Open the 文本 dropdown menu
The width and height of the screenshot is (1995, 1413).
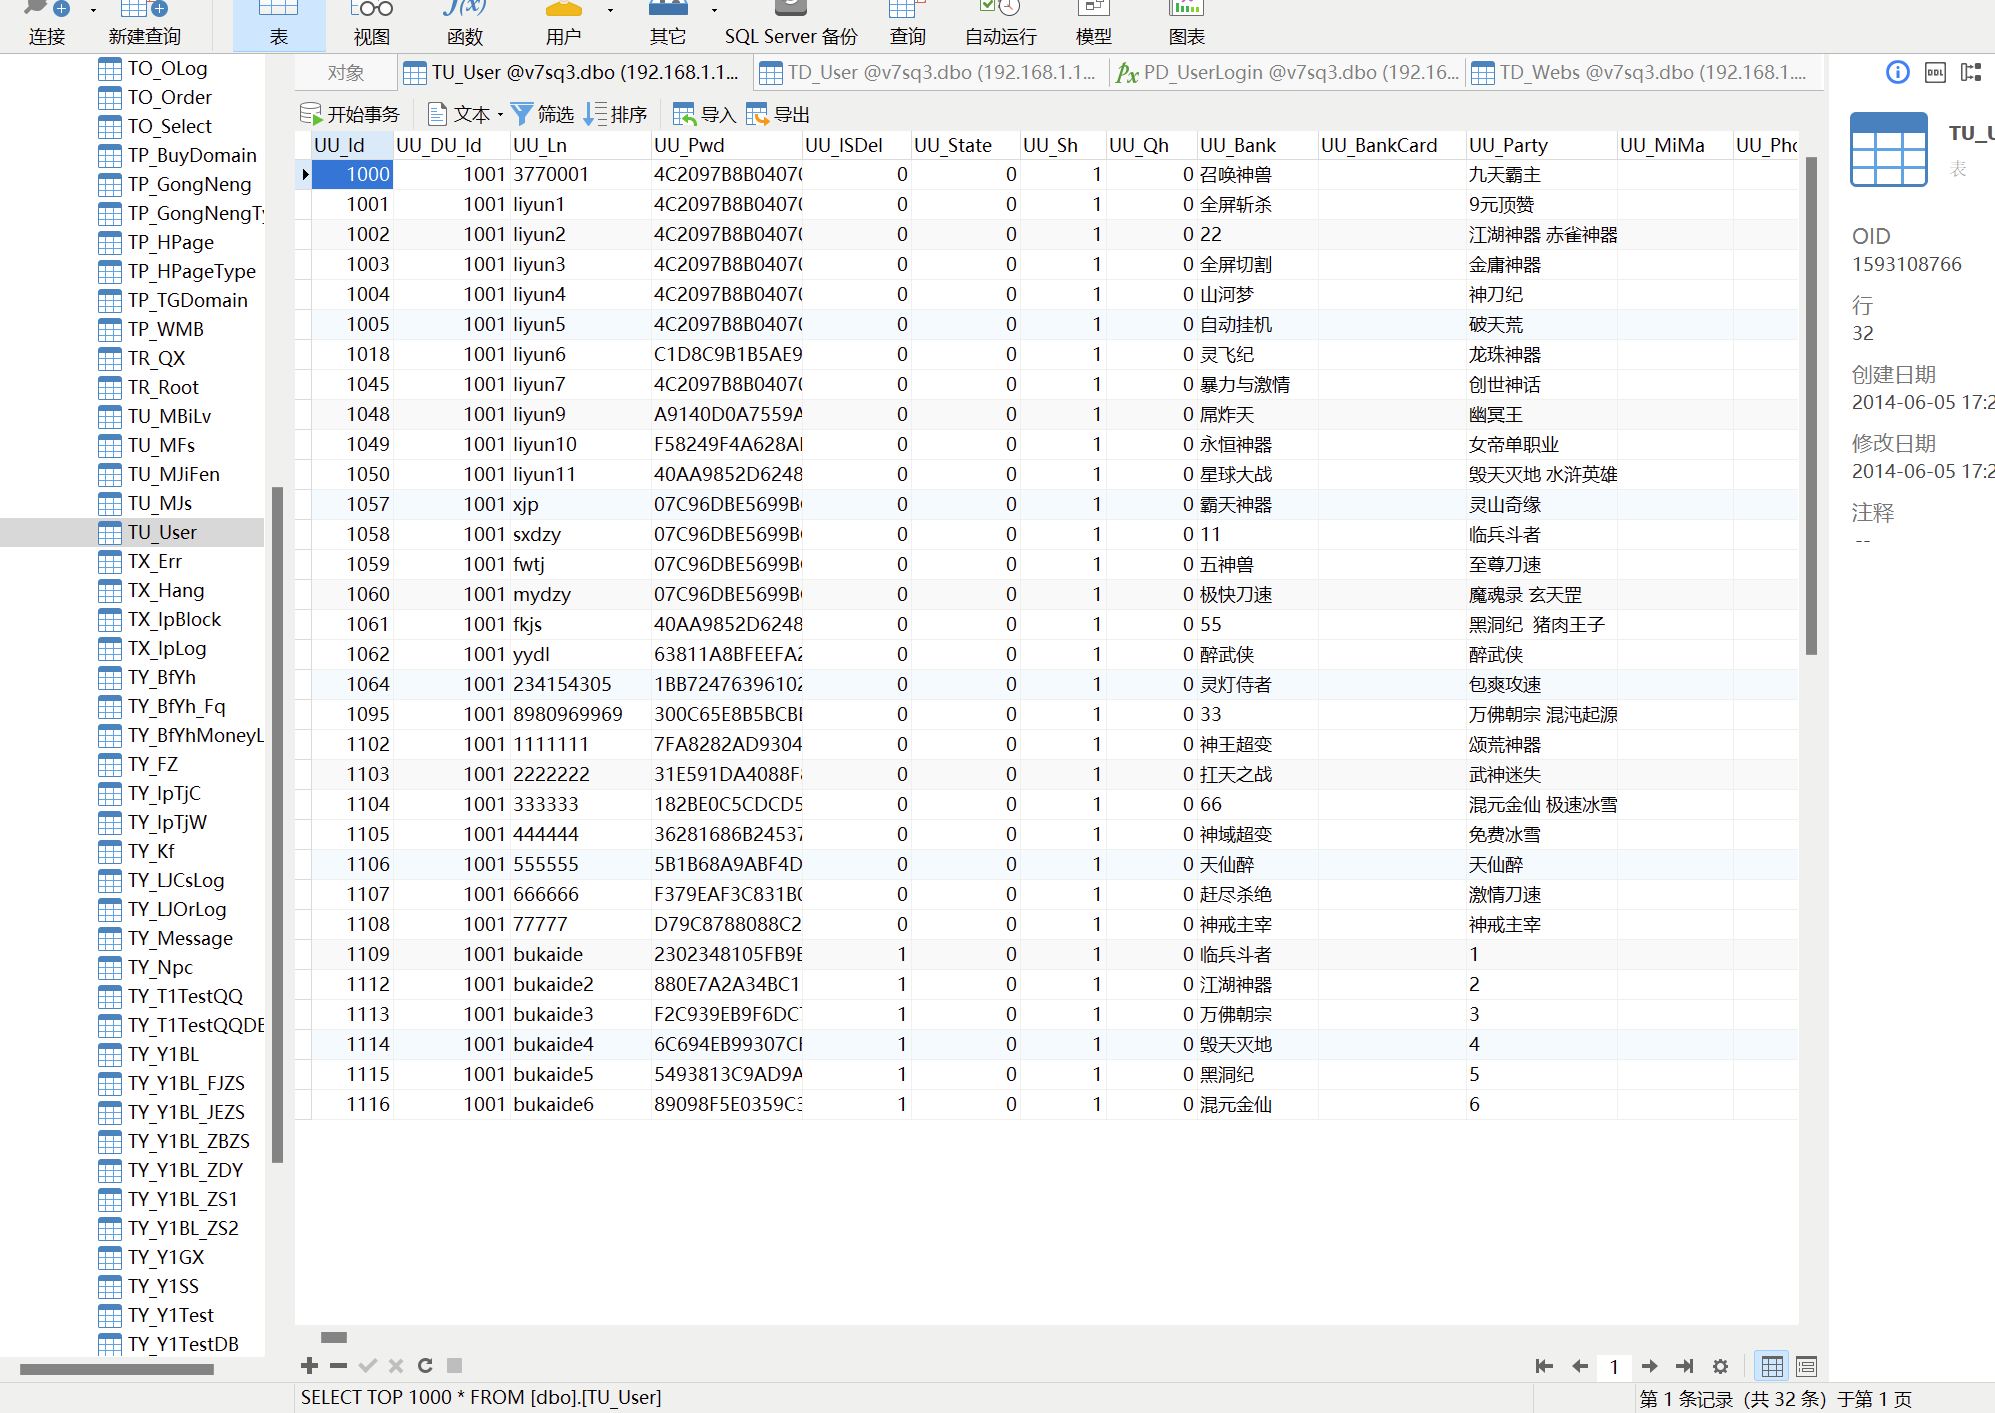click(x=500, y=115)
